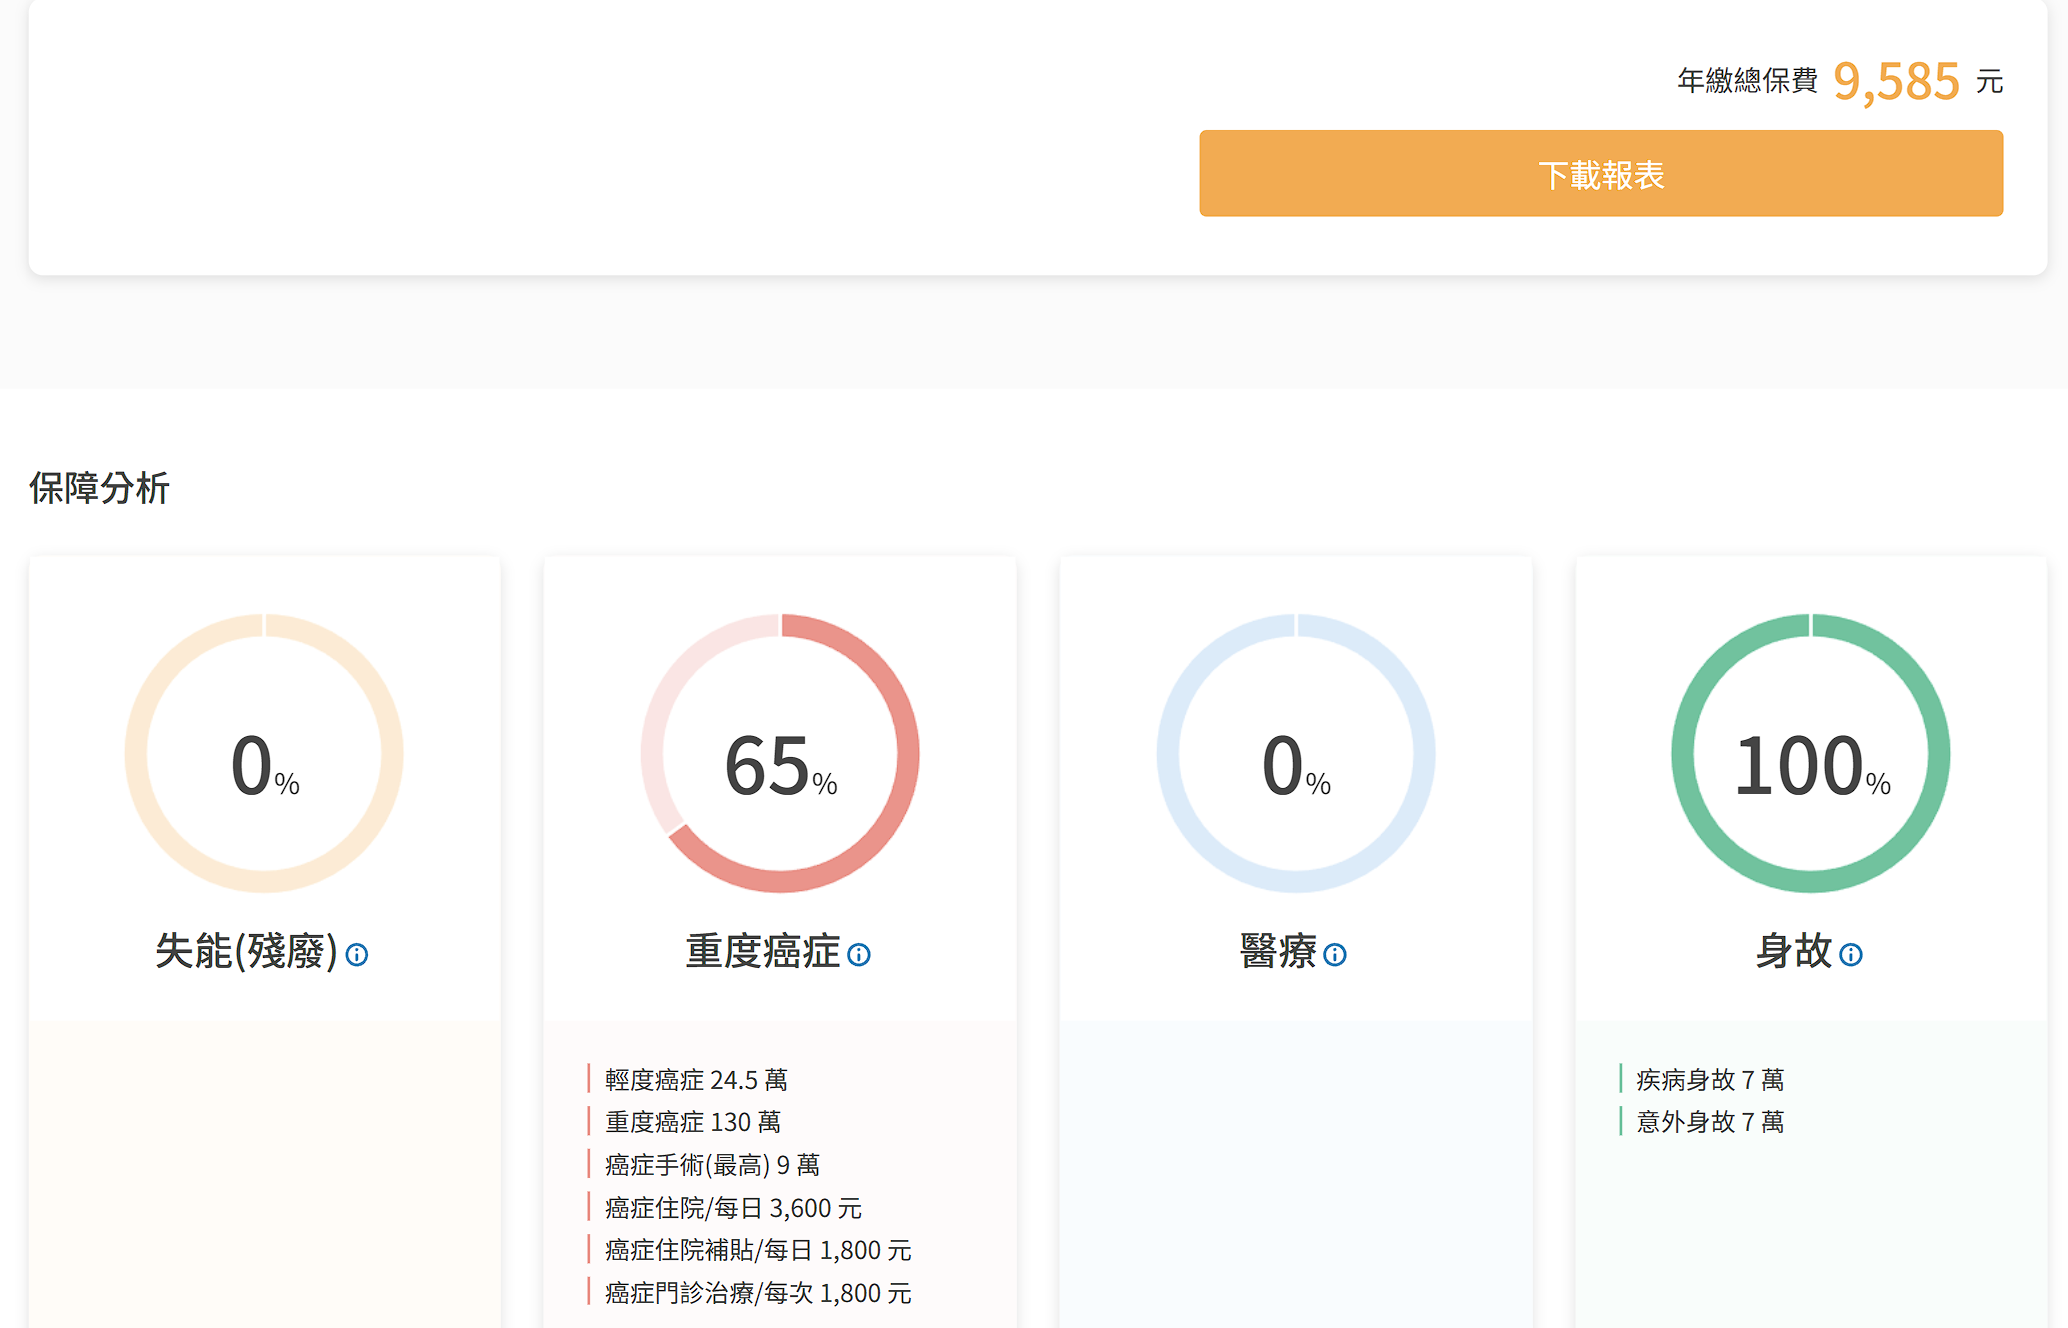The width and height of the screenshot is (2068, 1328).
Task: Click info icon beside 重度癌症
Action: (859, 955)
